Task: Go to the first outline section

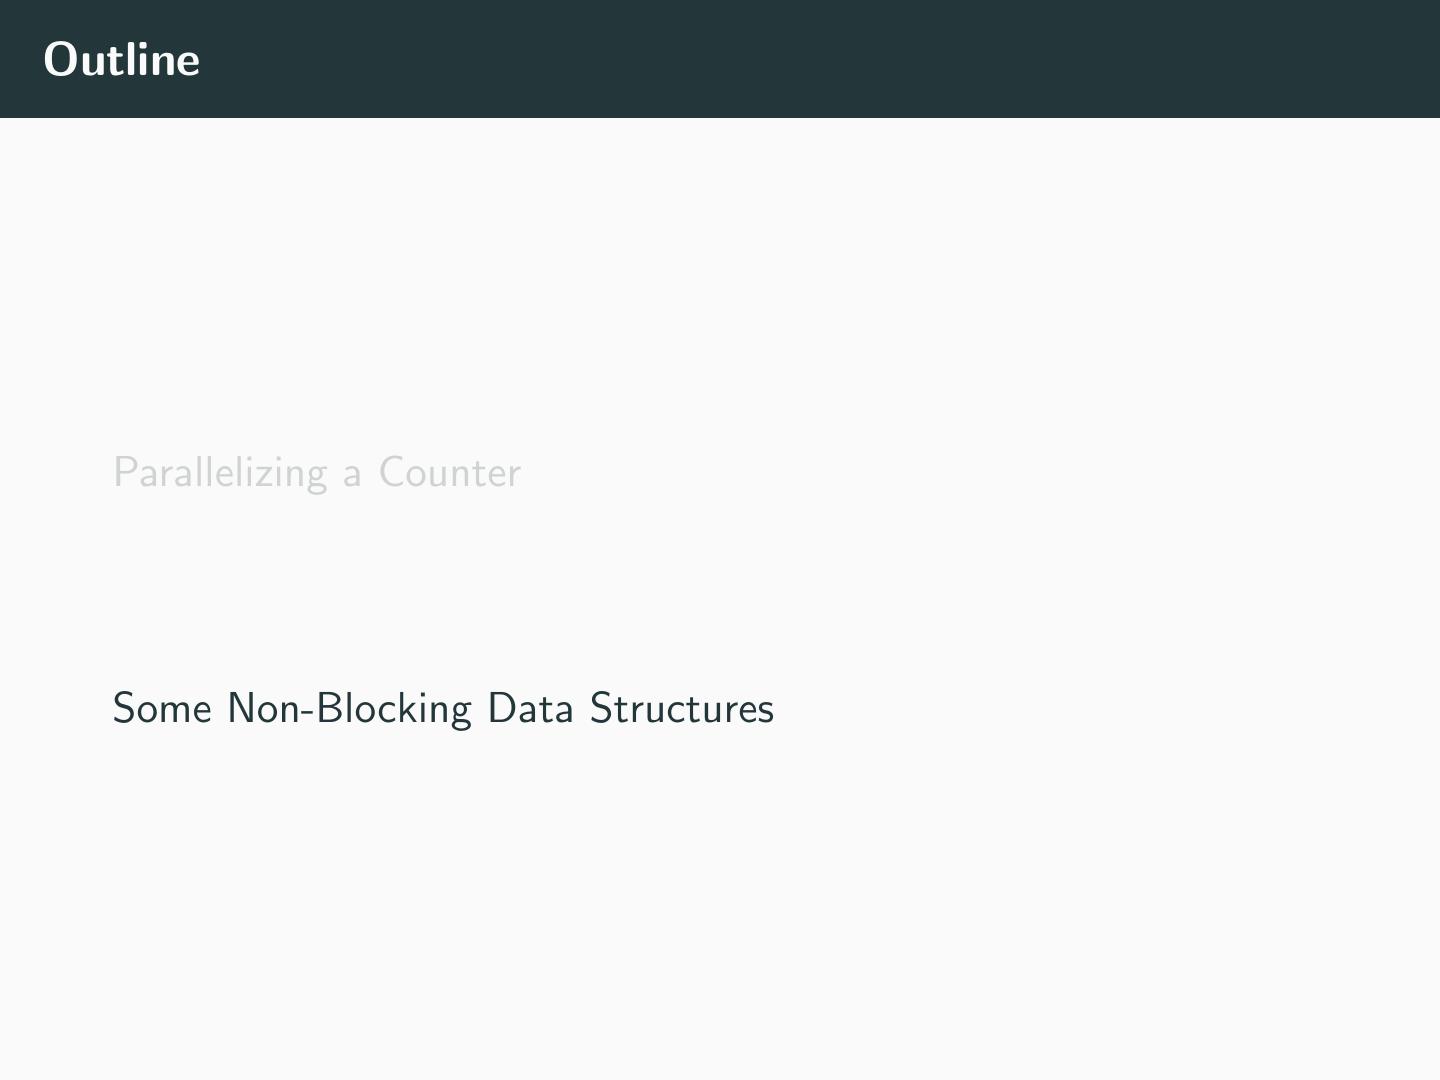Action: coord(316,472)
